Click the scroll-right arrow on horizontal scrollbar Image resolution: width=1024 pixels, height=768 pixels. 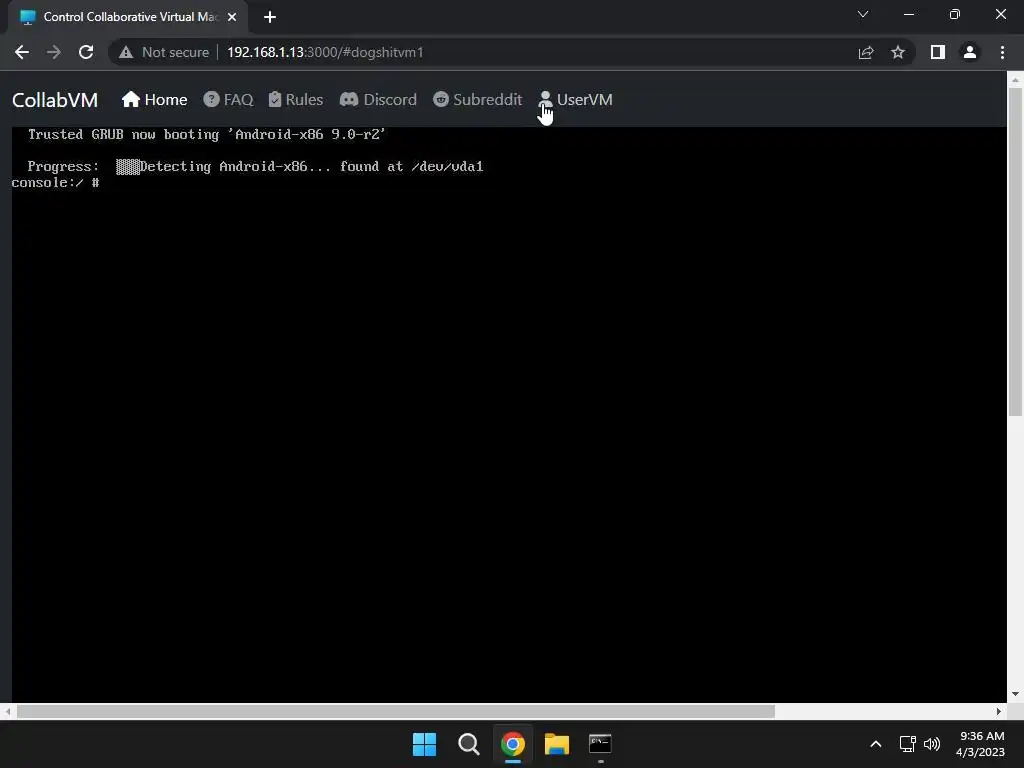tap(999, 711)
